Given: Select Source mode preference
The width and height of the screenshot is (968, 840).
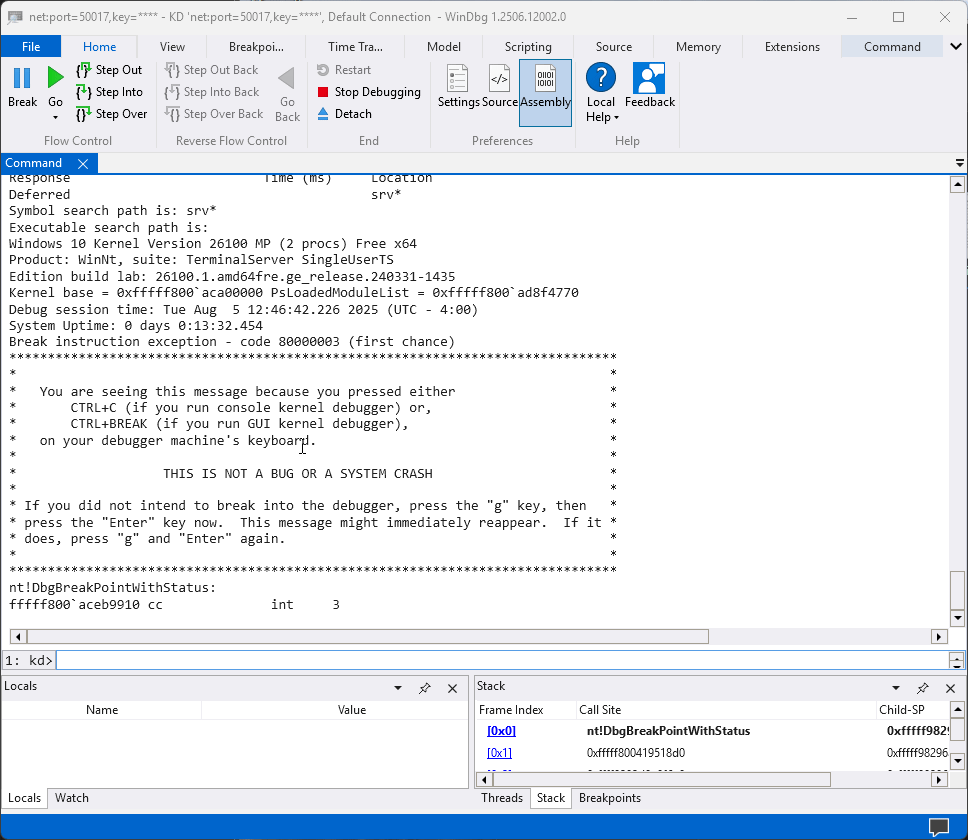Looking at the screenshot, I should click(499, 87).
